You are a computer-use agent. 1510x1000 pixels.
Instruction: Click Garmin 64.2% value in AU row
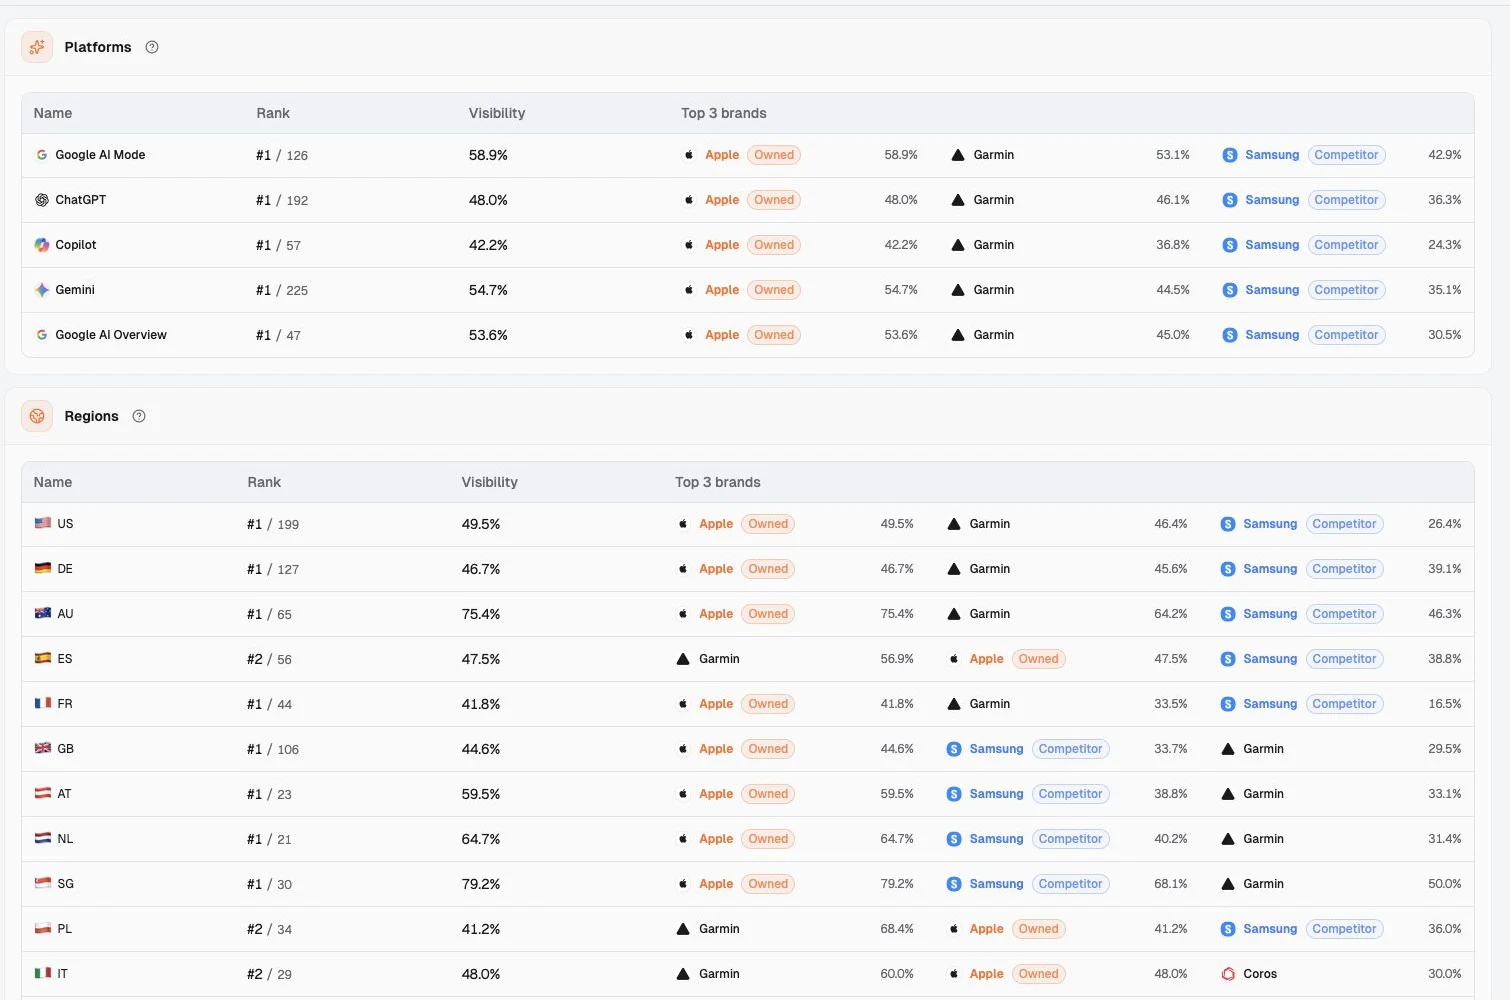click(x=1171, y=614)
